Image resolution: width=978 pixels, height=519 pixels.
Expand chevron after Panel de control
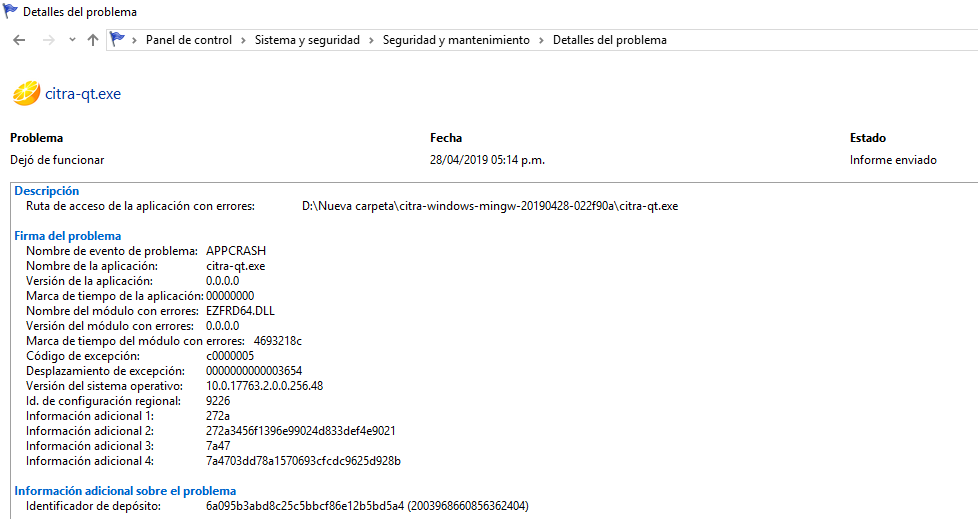(x=243, y=40)
